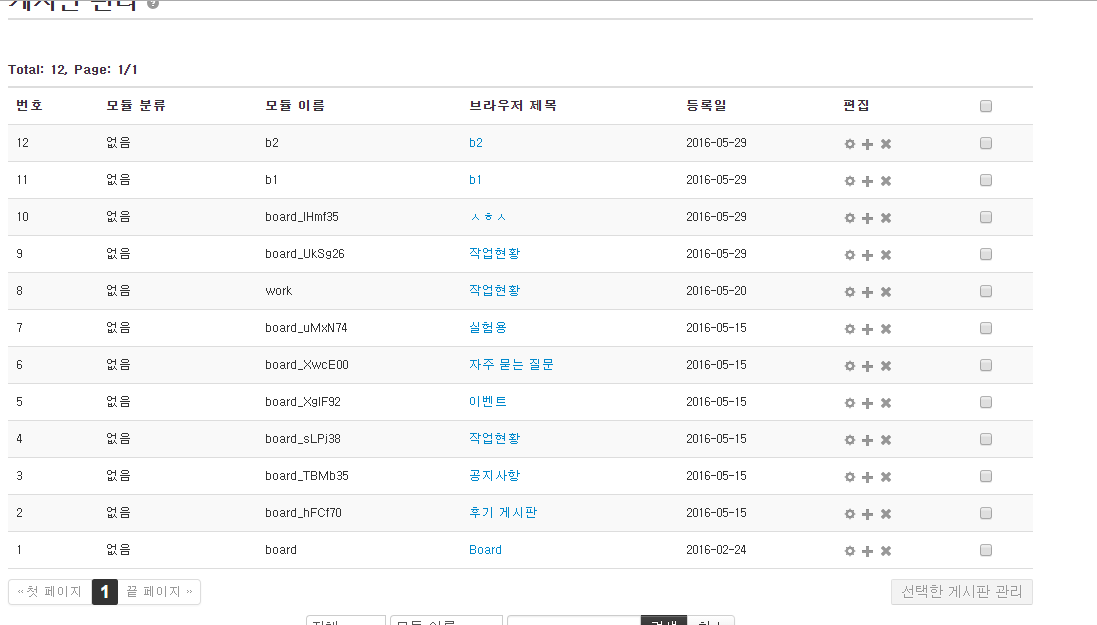Click 선택한 게시판 관리 button

961,592
